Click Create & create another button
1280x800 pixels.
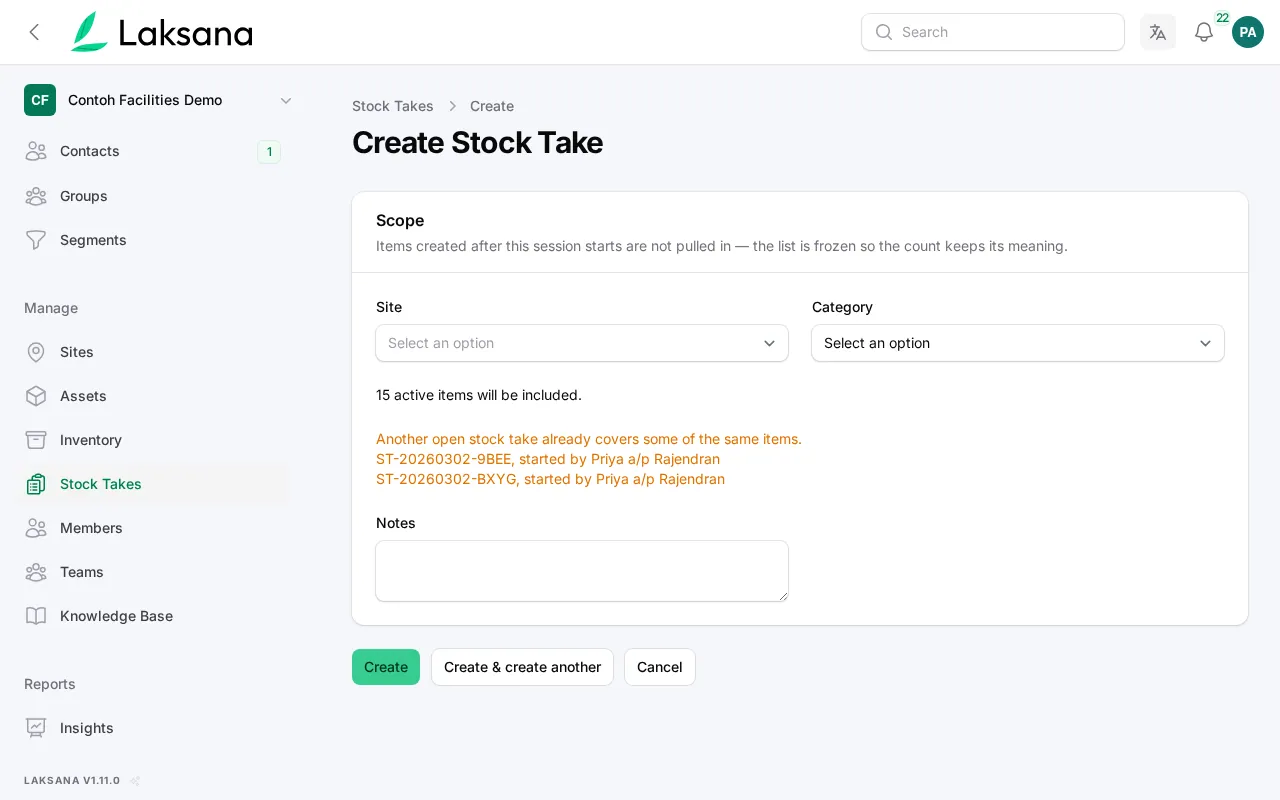click(x=522, y=667)
